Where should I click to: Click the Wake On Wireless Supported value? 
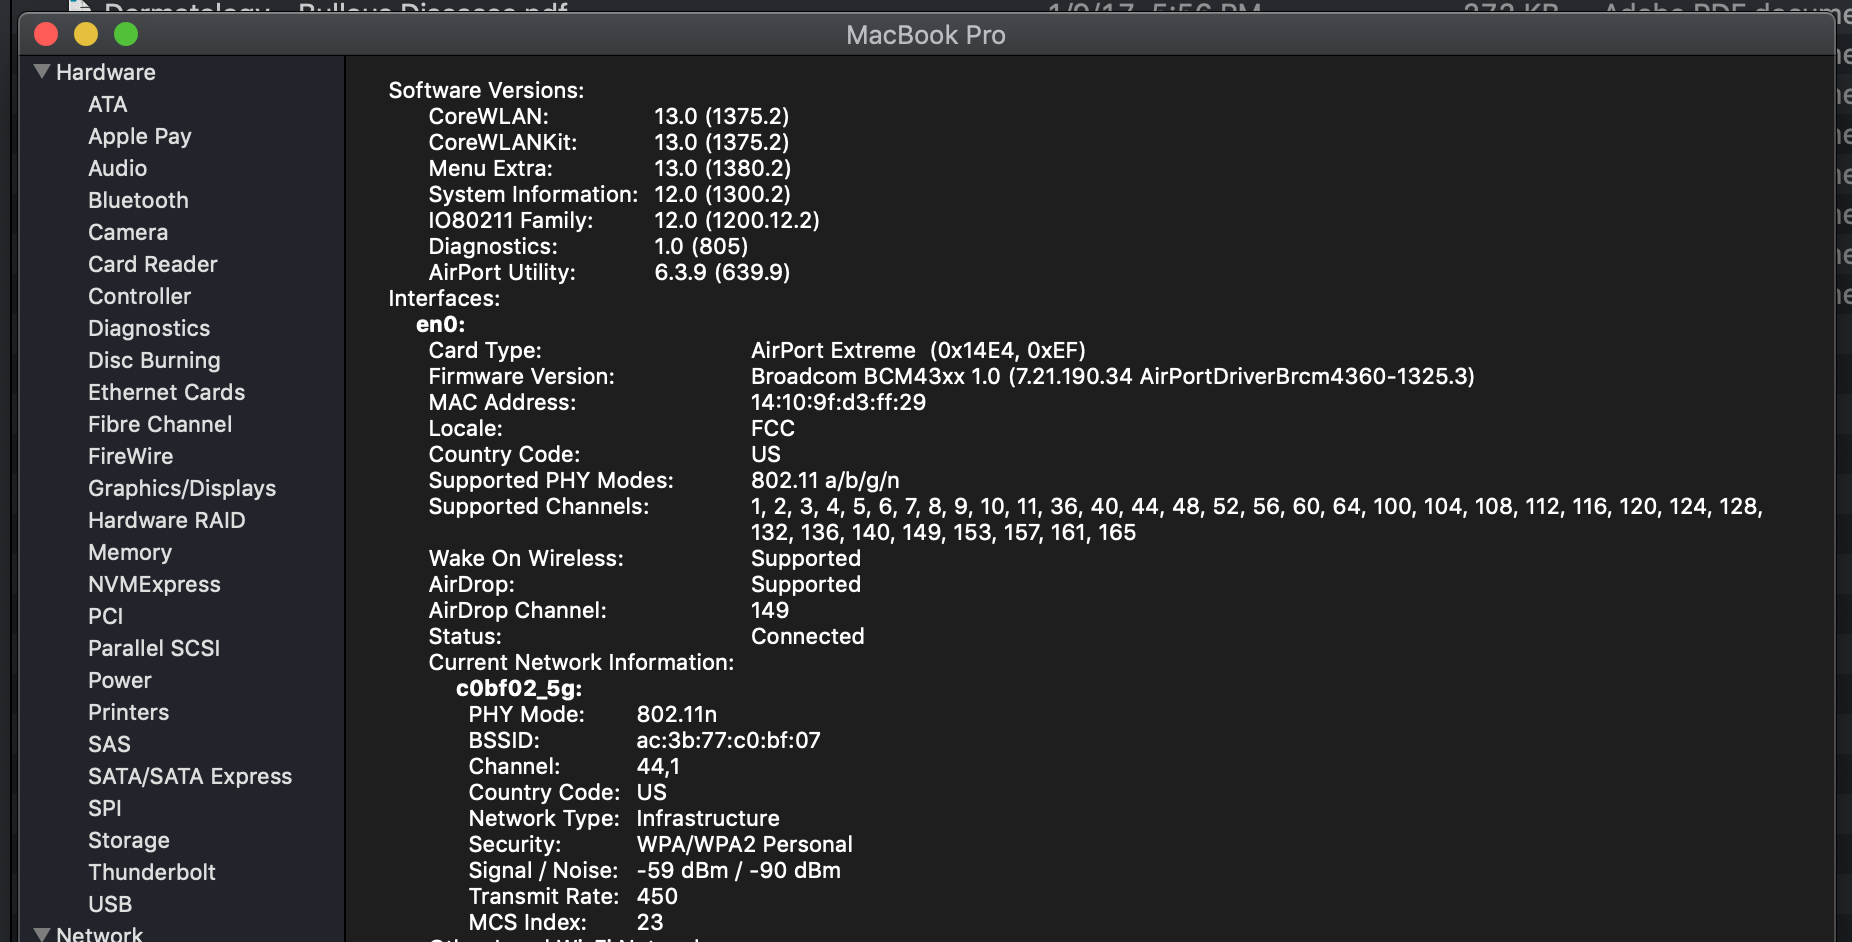(x=805, y=558)
